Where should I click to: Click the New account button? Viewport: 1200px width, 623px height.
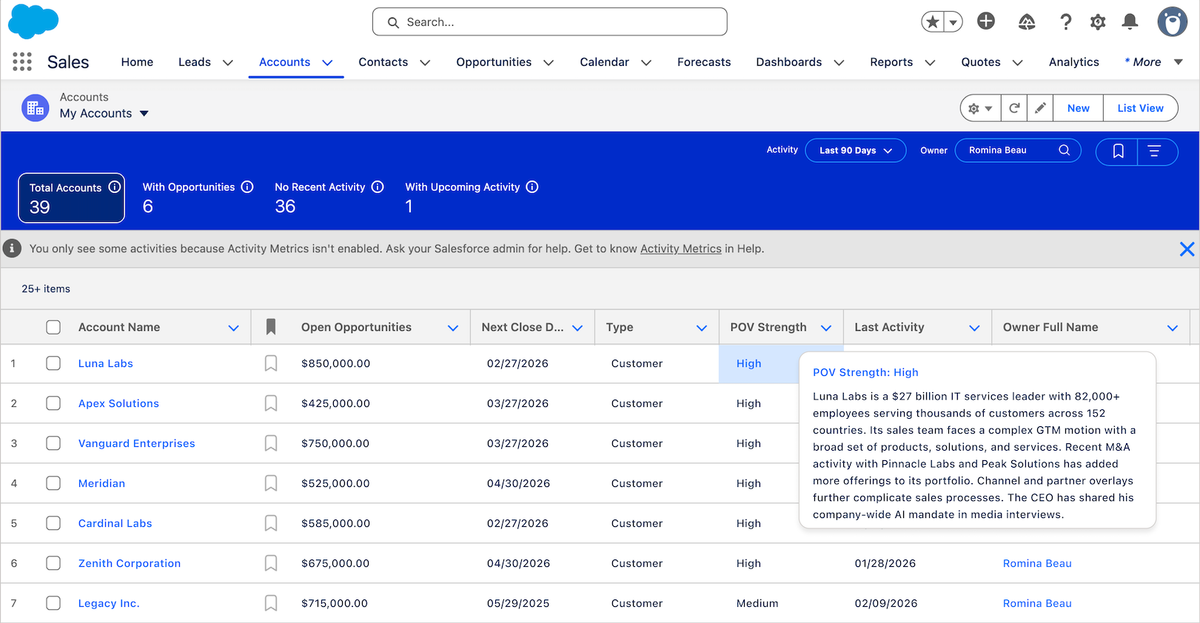tap(1078, 108)
